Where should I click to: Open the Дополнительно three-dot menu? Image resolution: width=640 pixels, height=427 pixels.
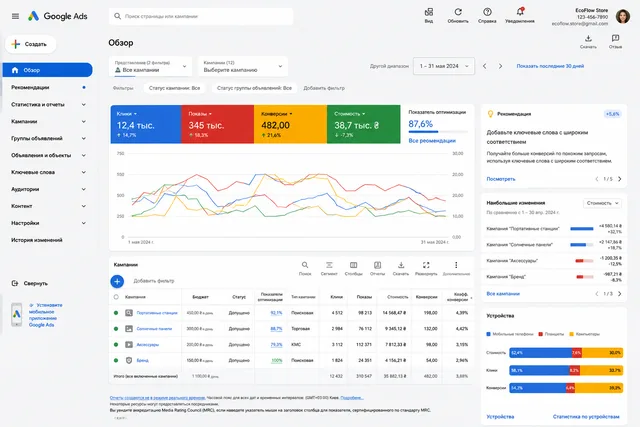[x=456, y=268]
